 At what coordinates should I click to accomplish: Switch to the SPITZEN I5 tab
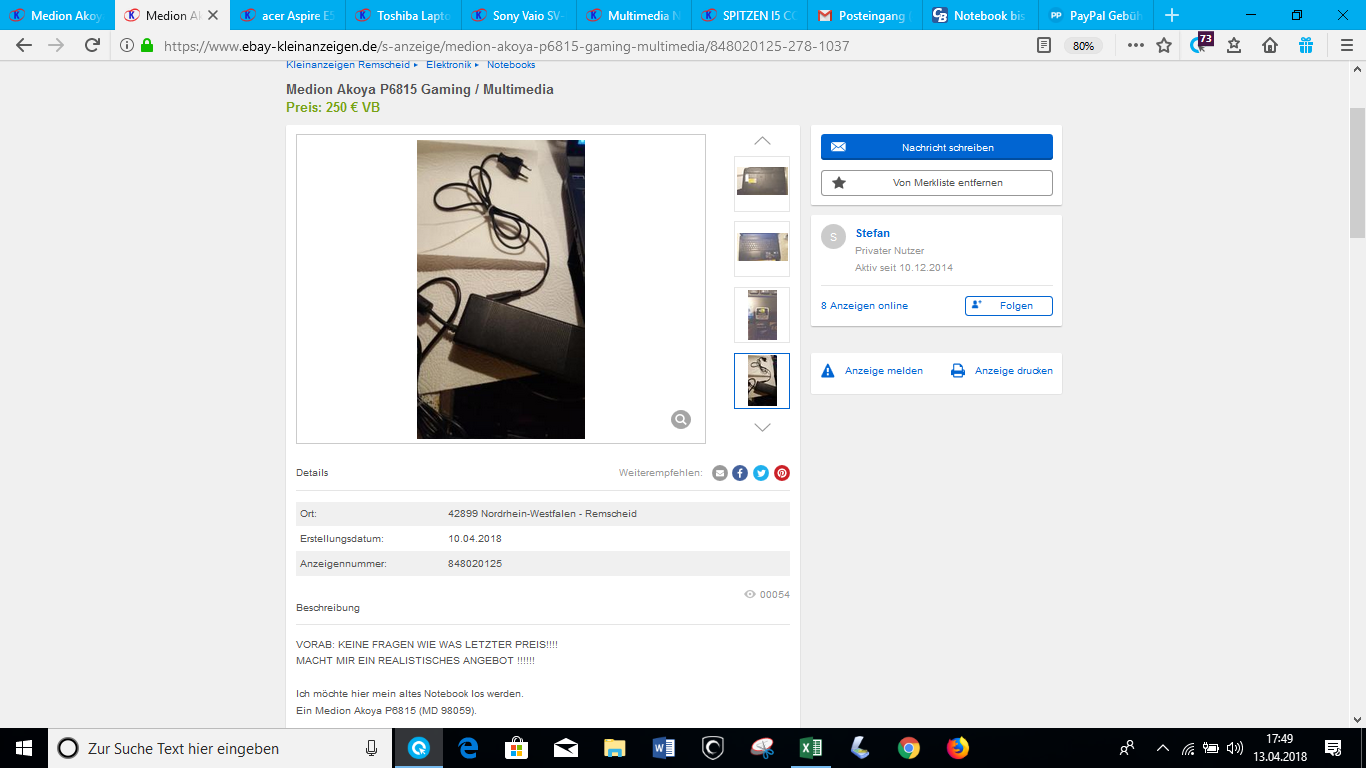pos(749,15)
